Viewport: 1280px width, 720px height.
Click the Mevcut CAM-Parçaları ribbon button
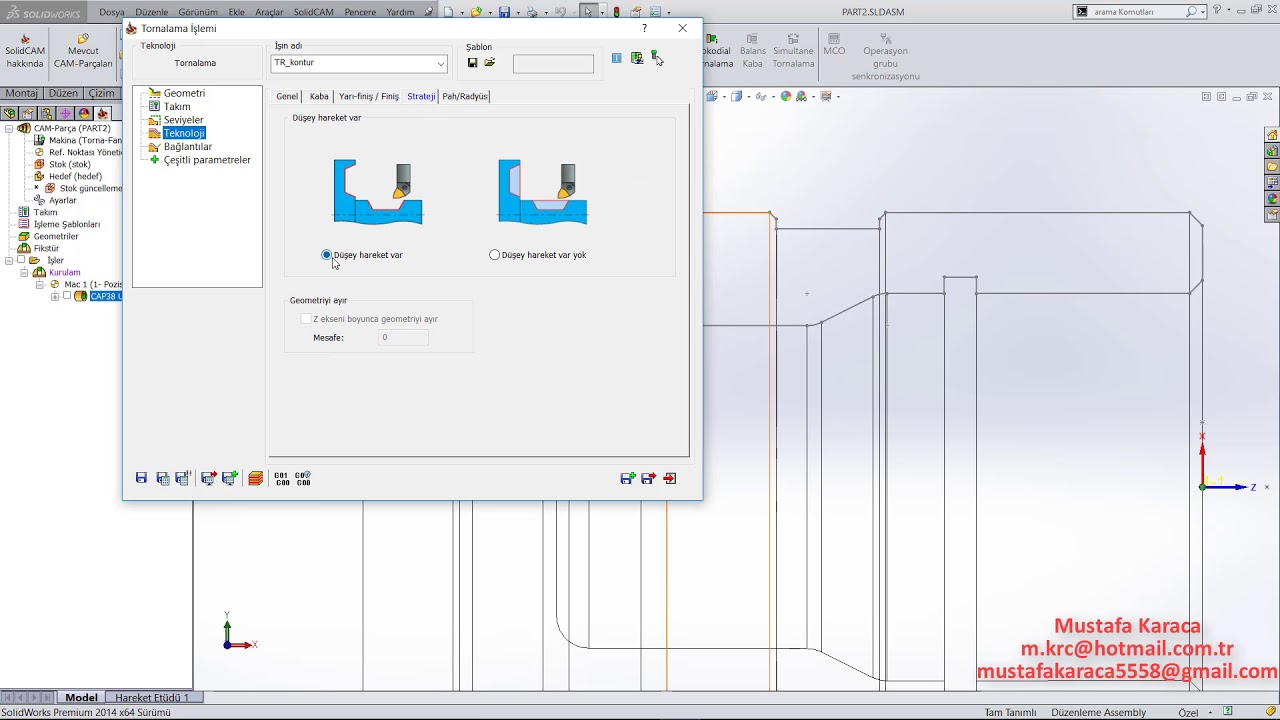[83, 52]
